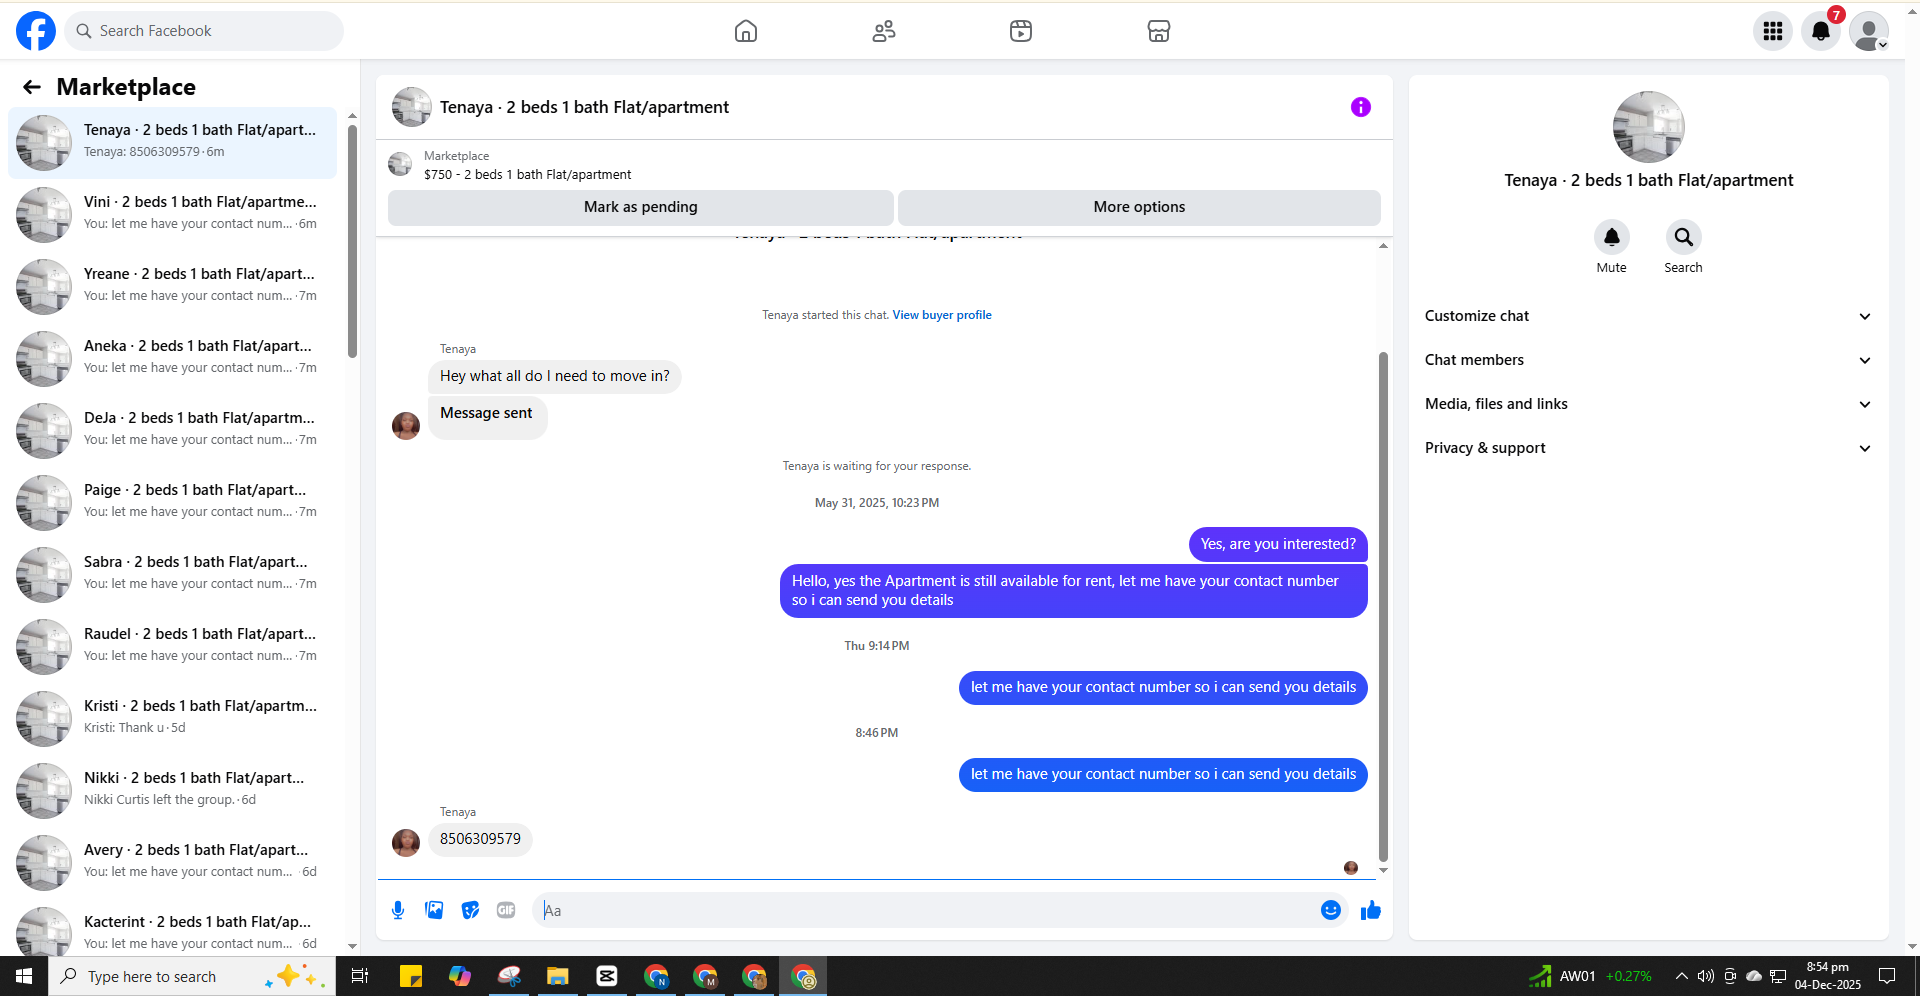Open the notifications bell with badge 7
Viewport: 1920px width, 996px height.
pyautogui.click(x=1821, y=31)
